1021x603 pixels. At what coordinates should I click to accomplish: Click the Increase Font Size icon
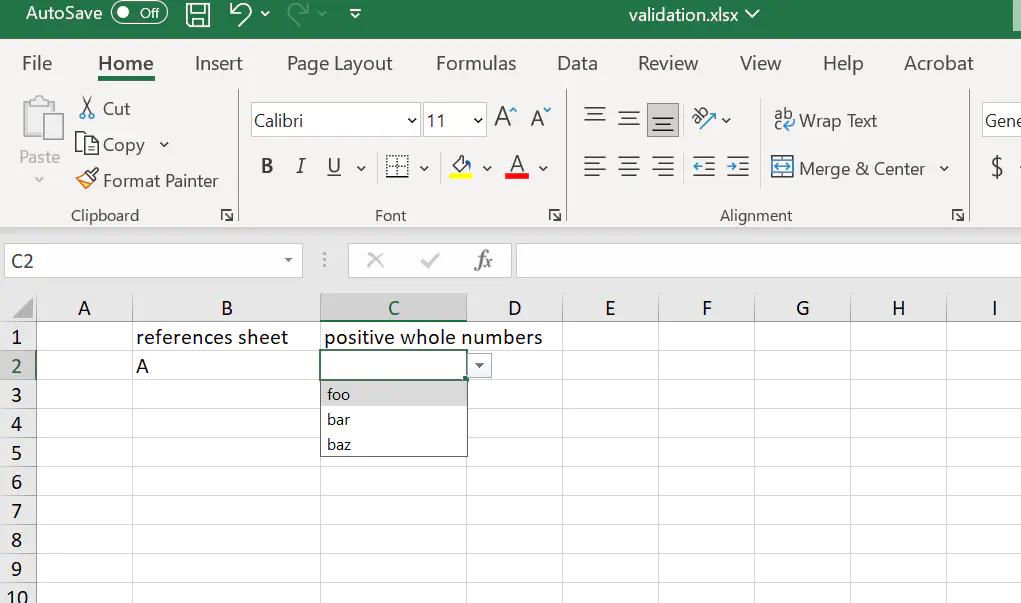point(506,119)
